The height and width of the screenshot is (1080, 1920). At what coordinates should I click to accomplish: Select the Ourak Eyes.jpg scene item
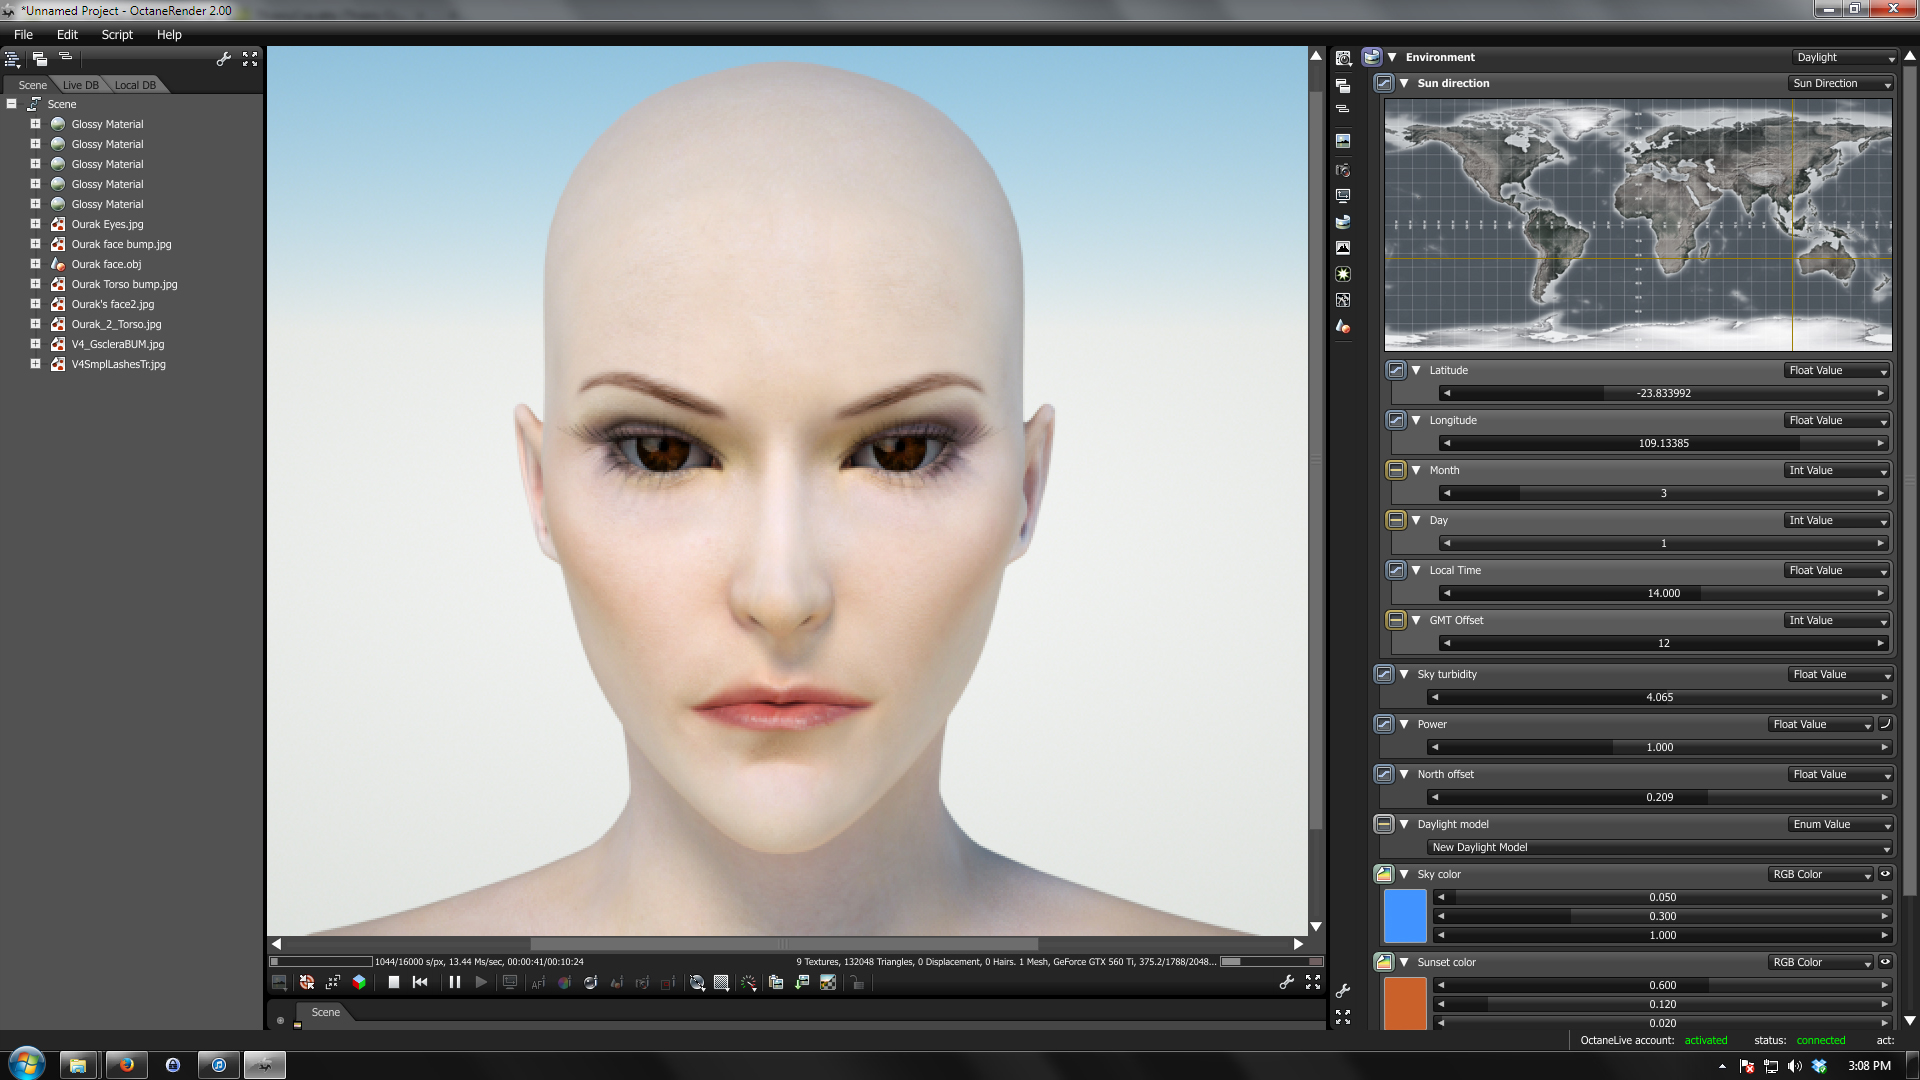tap(107, 224)
